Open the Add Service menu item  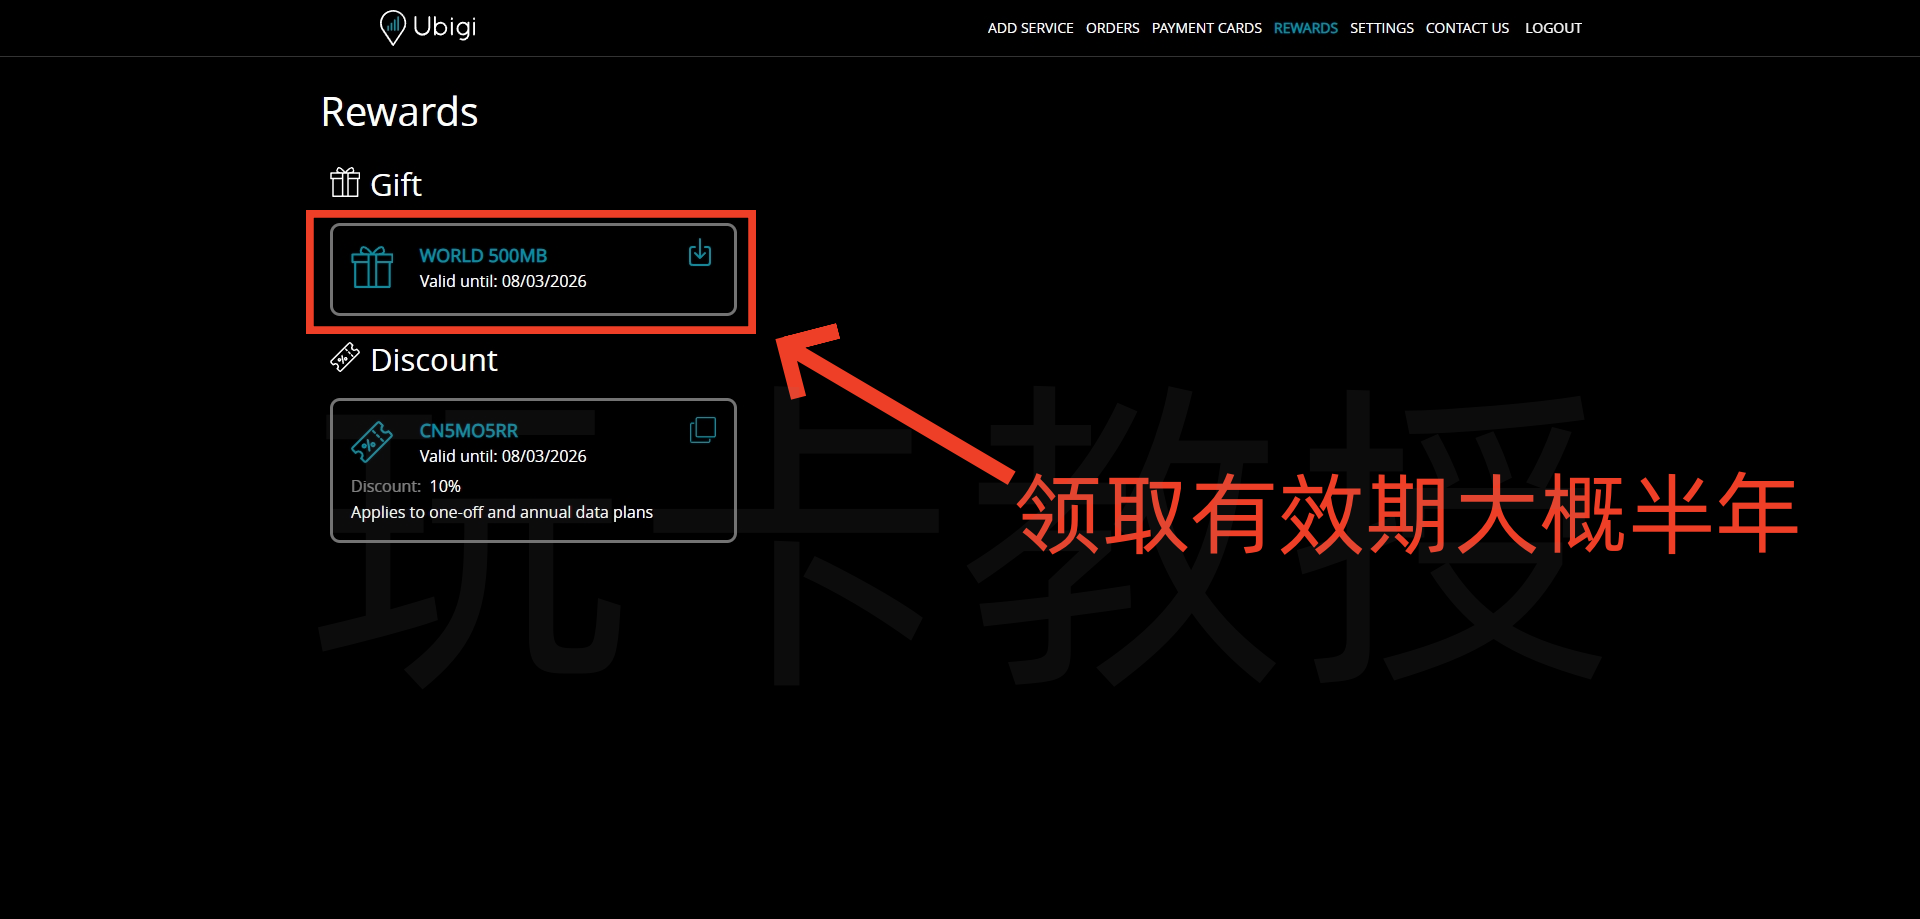(x=1030, y=28)
